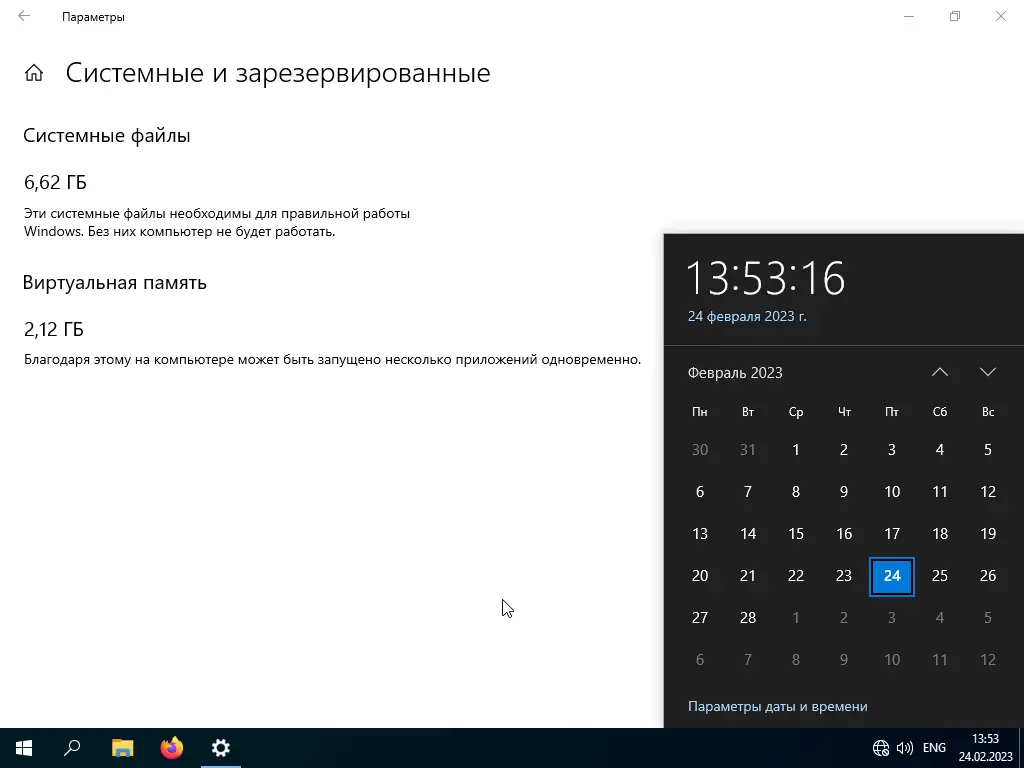
Task: Select February 13 in the calendar
Action: pyautogui.click(x=699, y=534)
